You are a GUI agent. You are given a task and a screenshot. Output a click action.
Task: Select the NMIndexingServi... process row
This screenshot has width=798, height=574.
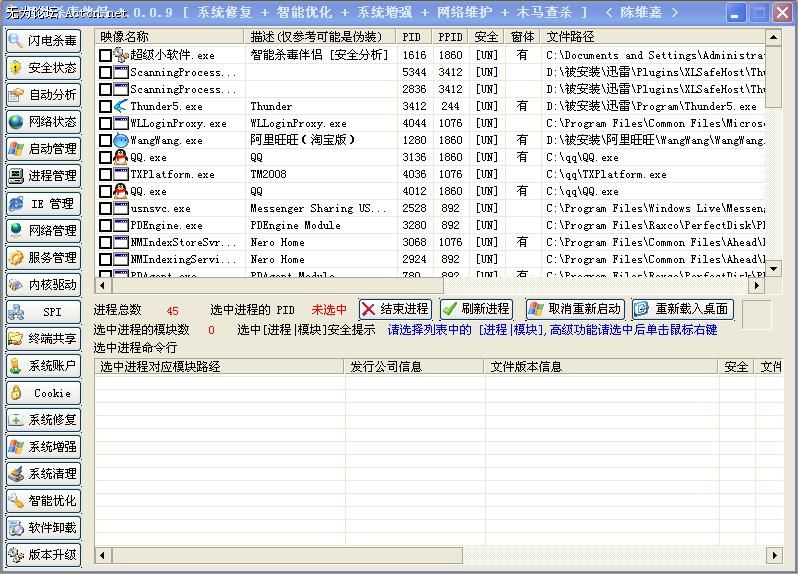pos(430,260)
